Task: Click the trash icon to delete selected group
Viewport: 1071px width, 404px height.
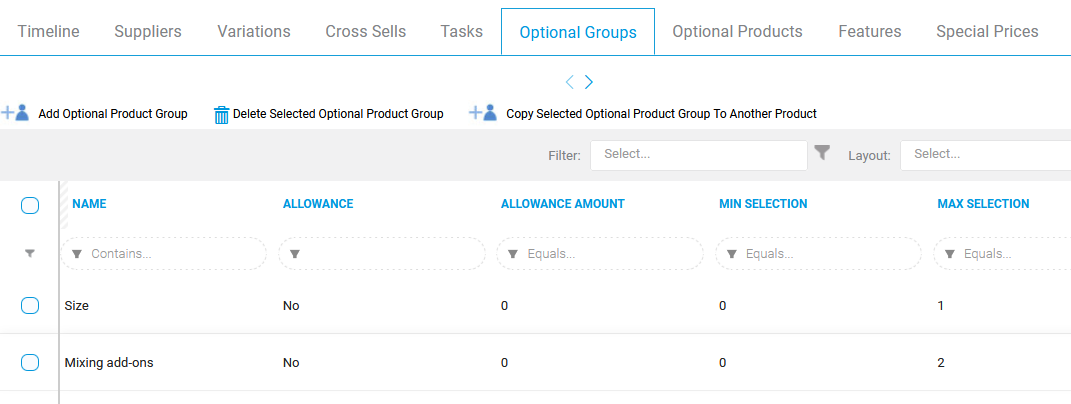Action: [221, 115]
